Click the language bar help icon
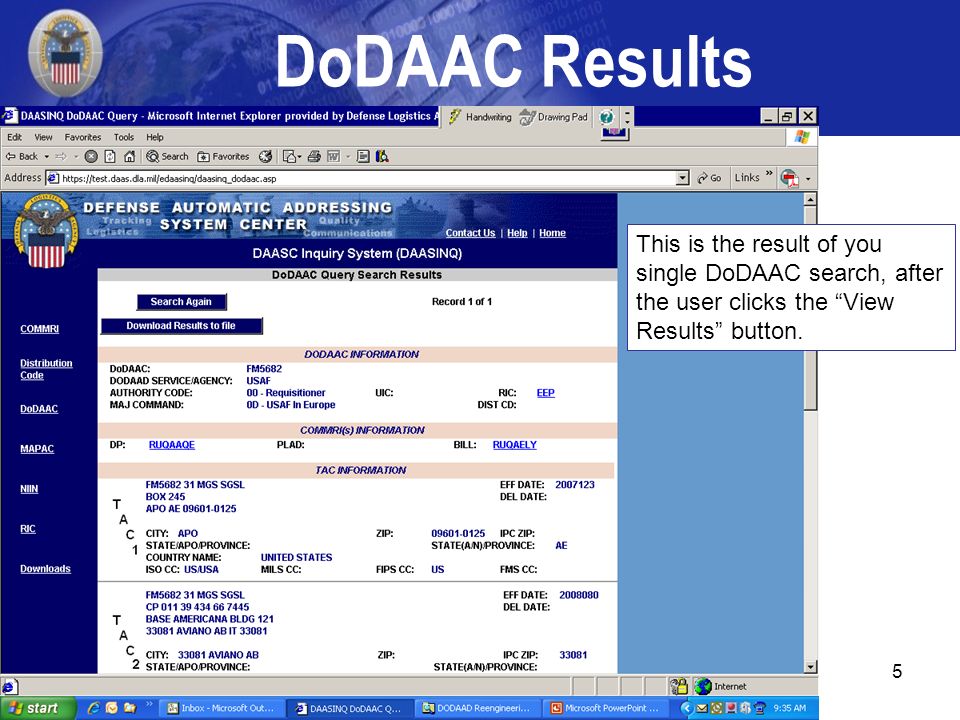The image size is (960, 720). (607, 117)
